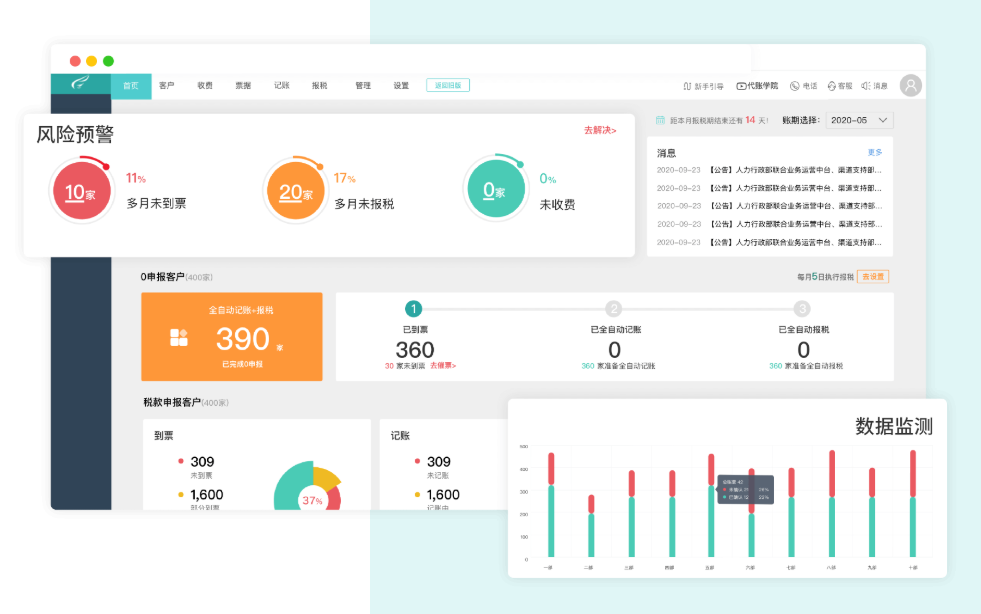Open 代账学院 academy video icon
981x614 pixels.
click(x=742, y=86)
